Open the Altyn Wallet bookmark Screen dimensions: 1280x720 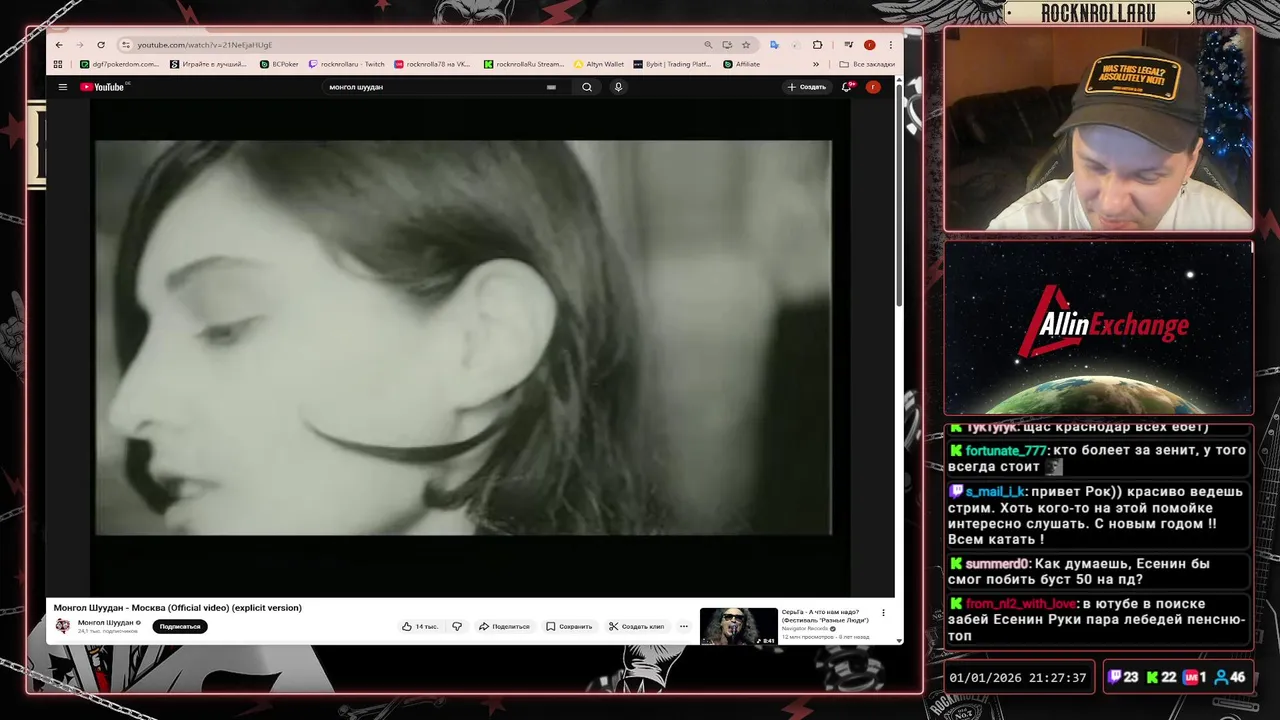click(598, 64)
